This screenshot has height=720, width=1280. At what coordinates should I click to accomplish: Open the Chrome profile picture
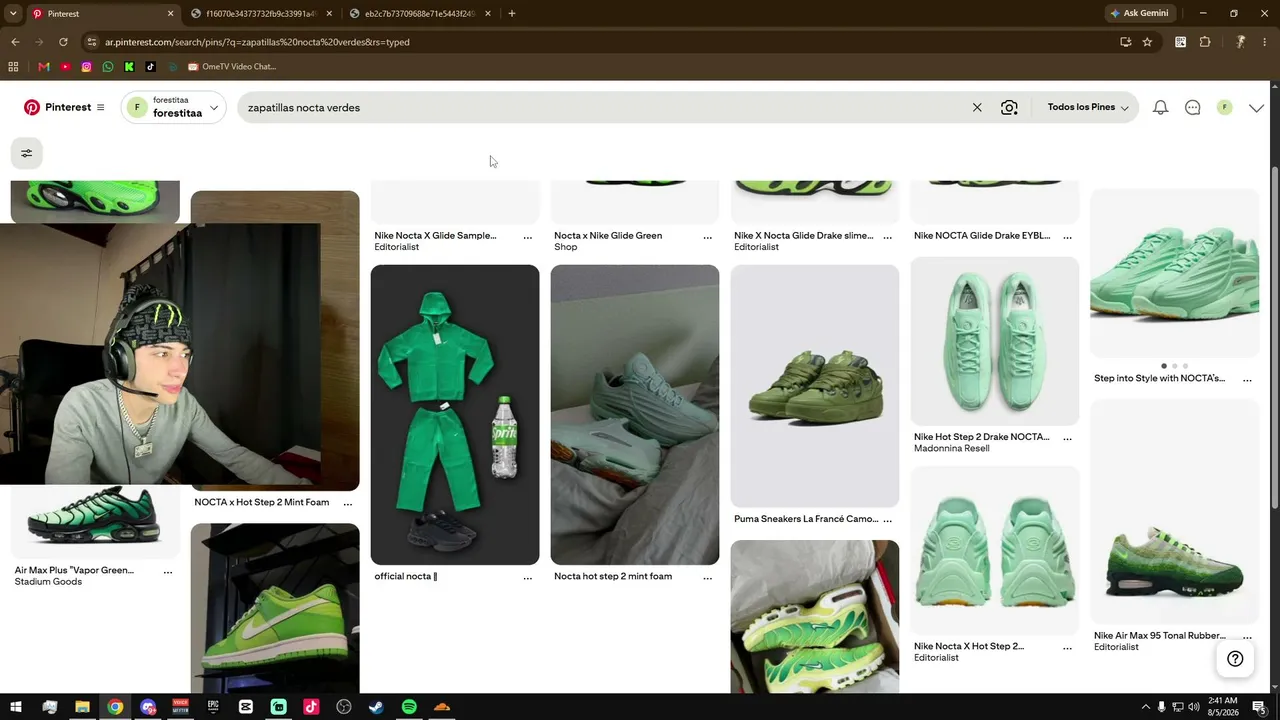coord(1240,42)
